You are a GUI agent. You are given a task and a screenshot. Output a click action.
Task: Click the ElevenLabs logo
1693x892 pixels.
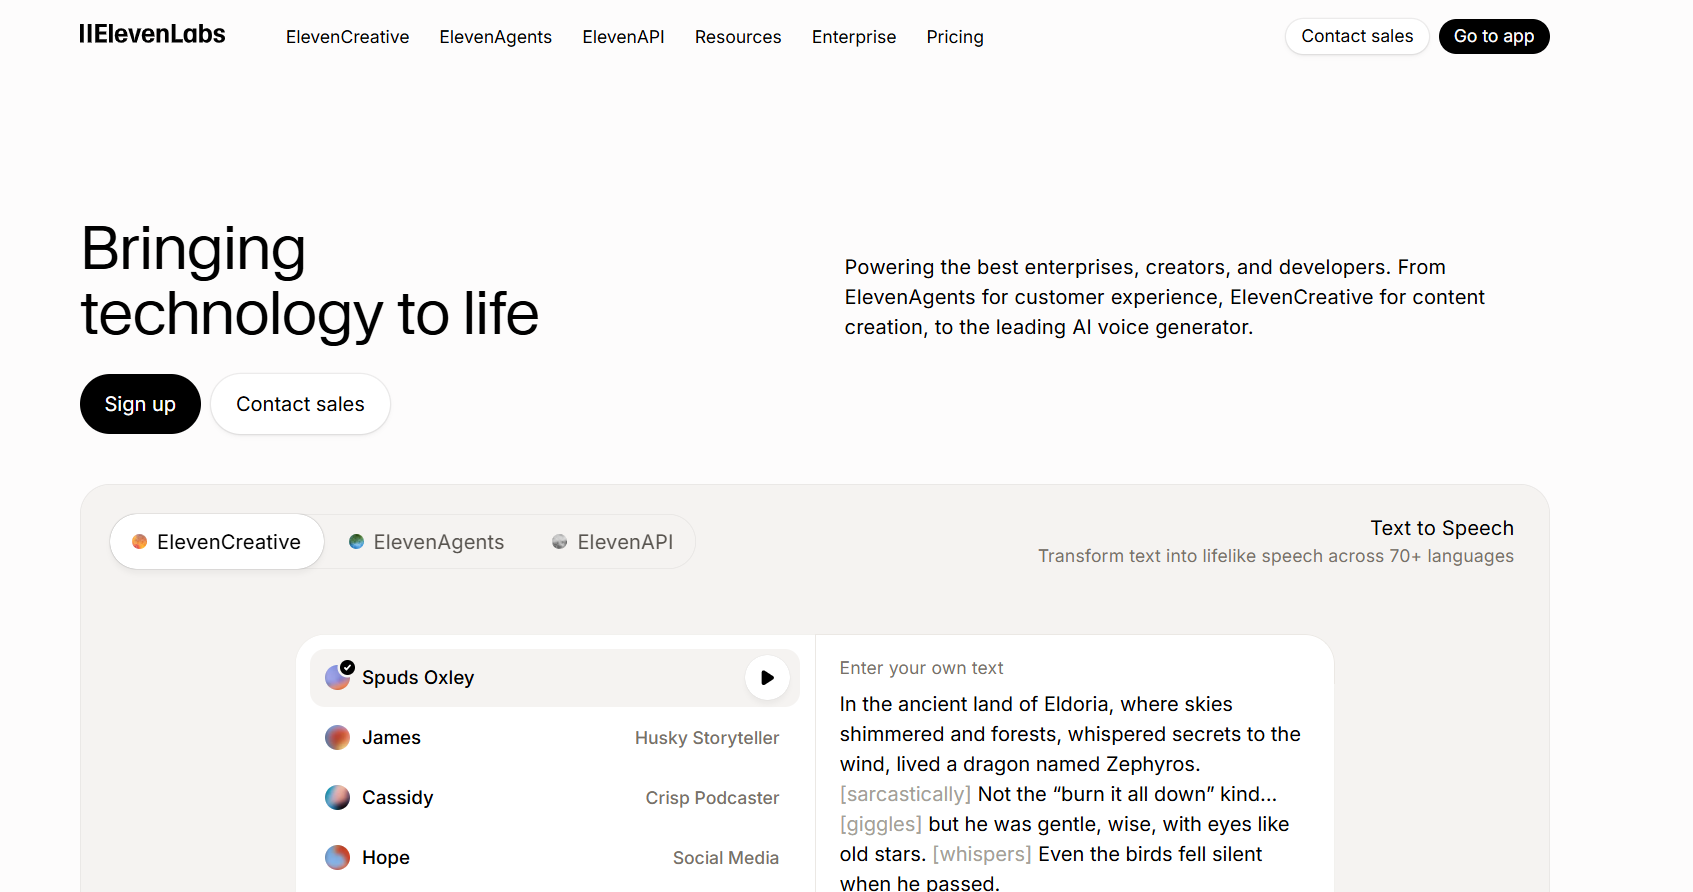click(152, 35)
